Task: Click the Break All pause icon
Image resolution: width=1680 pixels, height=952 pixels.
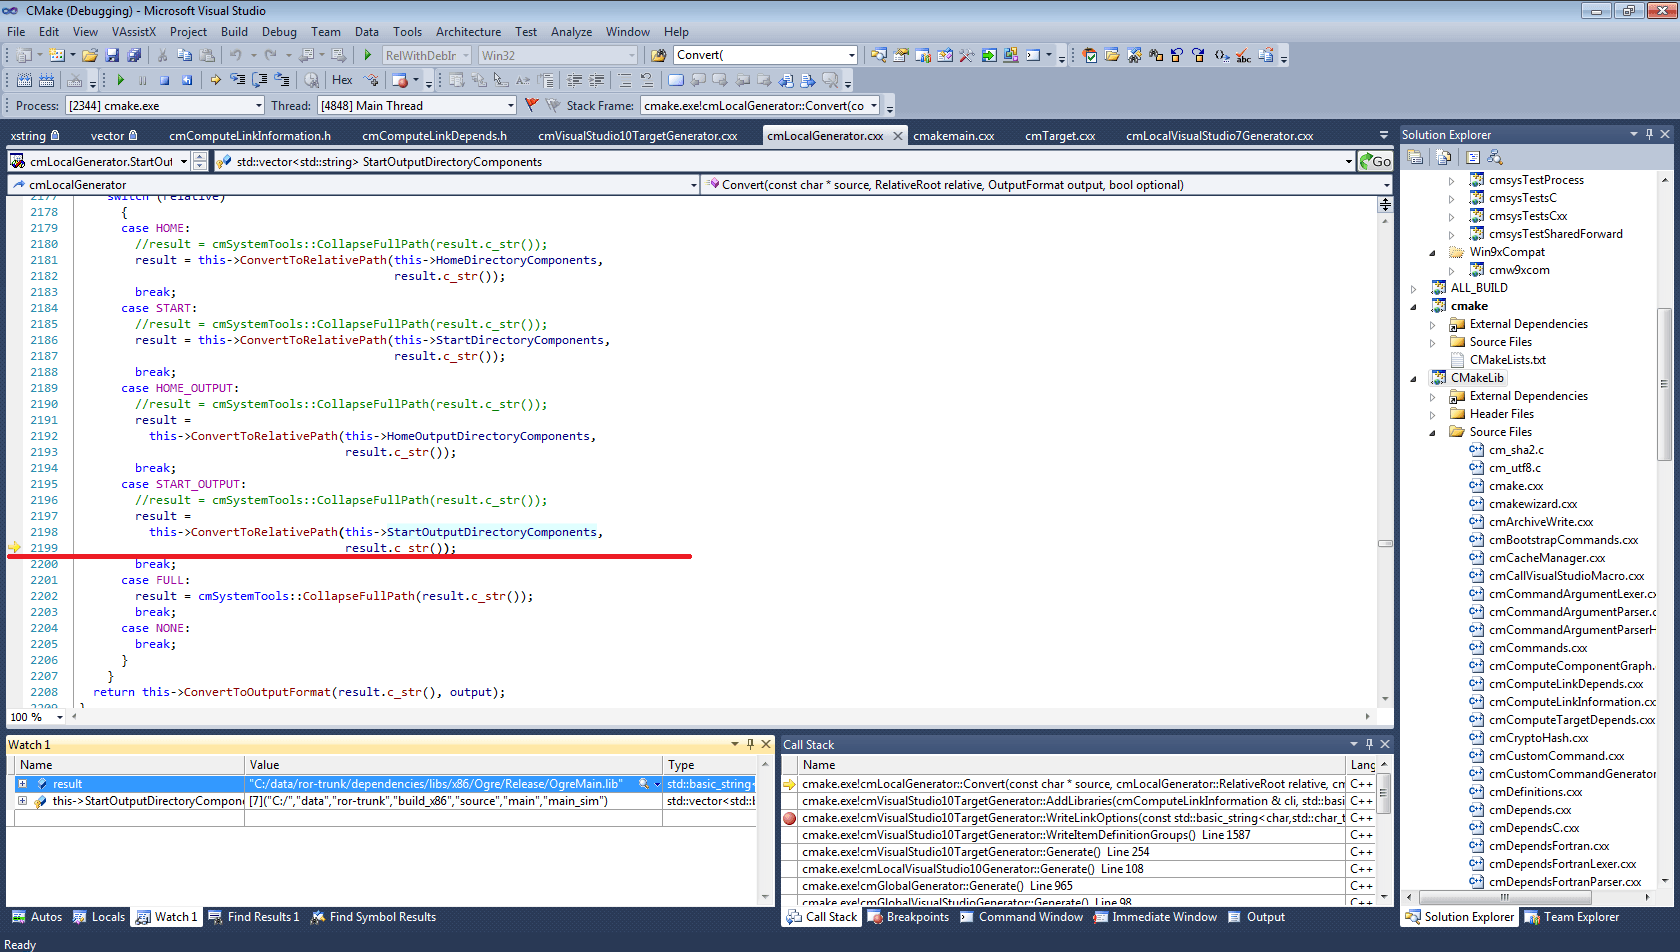Action: (142, 80)
